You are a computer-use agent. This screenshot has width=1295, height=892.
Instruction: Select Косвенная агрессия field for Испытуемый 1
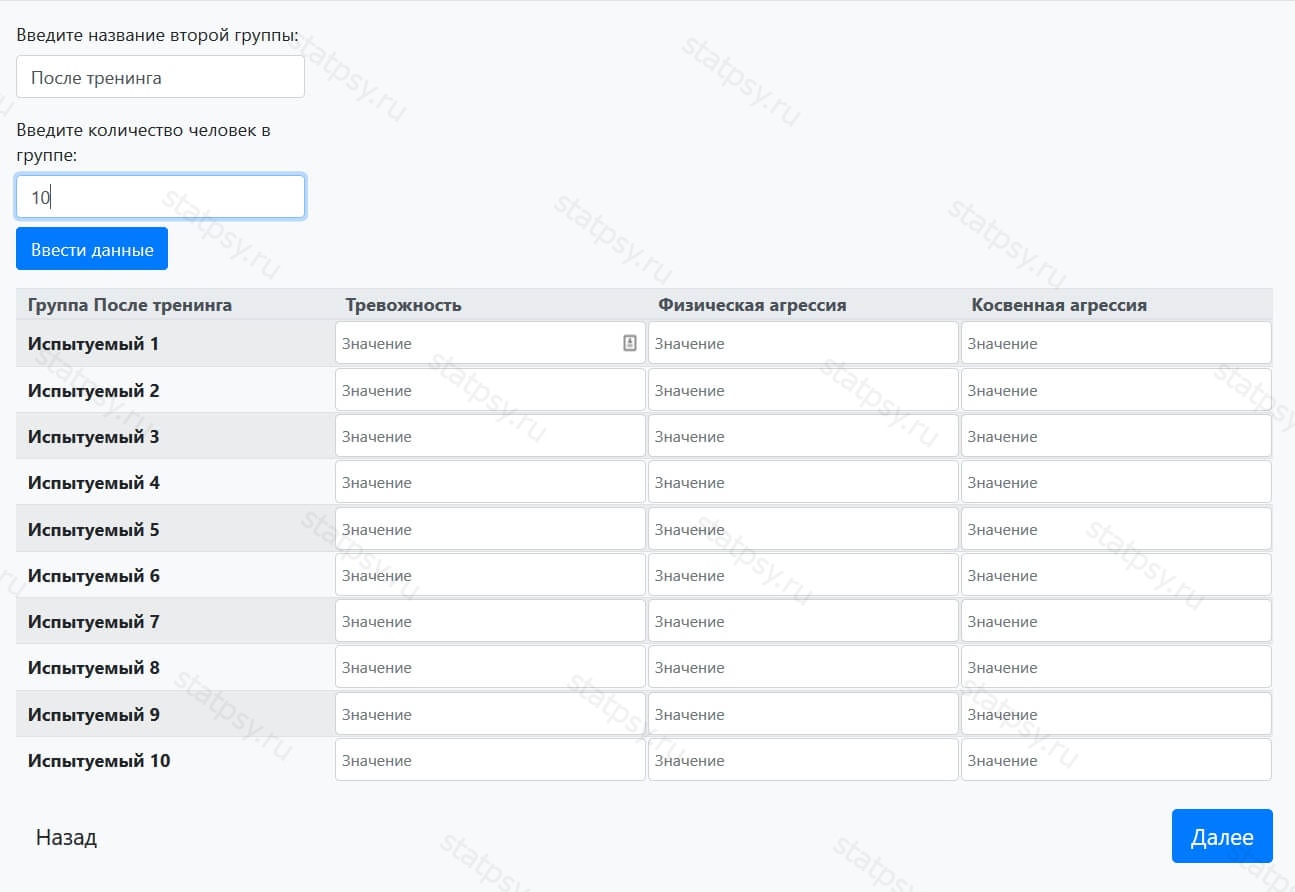point(1116,343)
